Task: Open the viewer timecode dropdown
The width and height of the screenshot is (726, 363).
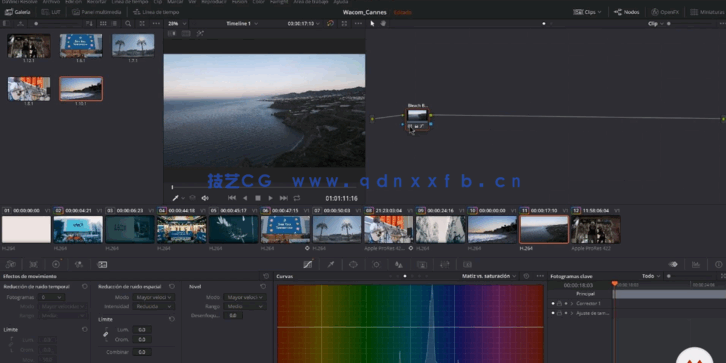Action: click(304, 23)
